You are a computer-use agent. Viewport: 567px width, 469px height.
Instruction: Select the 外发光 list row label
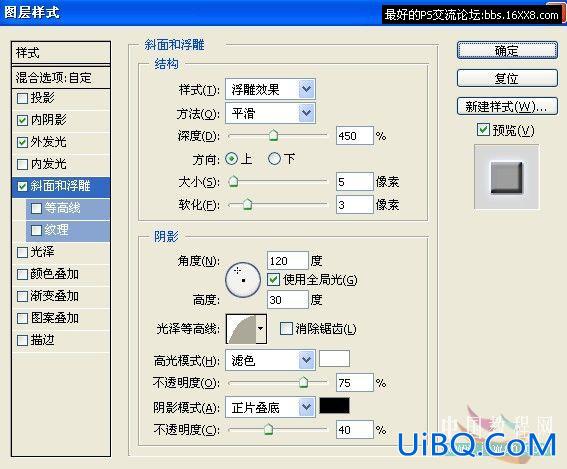point(48,142)
